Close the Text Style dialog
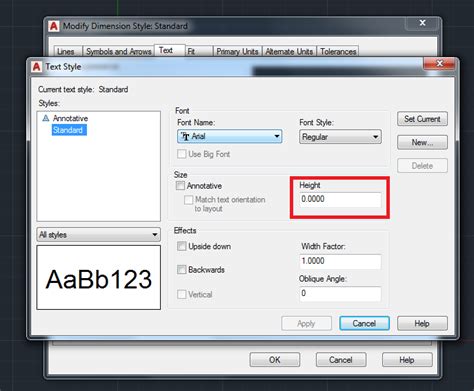Viewport: 474px width, 391px height. tap(440, 63)
